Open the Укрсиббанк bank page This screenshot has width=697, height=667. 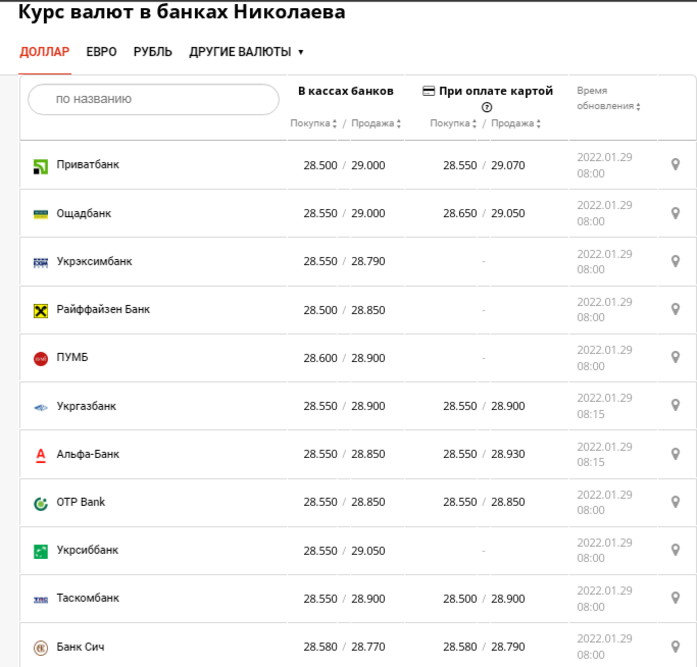pyautogui.click(x=87, y=550)
